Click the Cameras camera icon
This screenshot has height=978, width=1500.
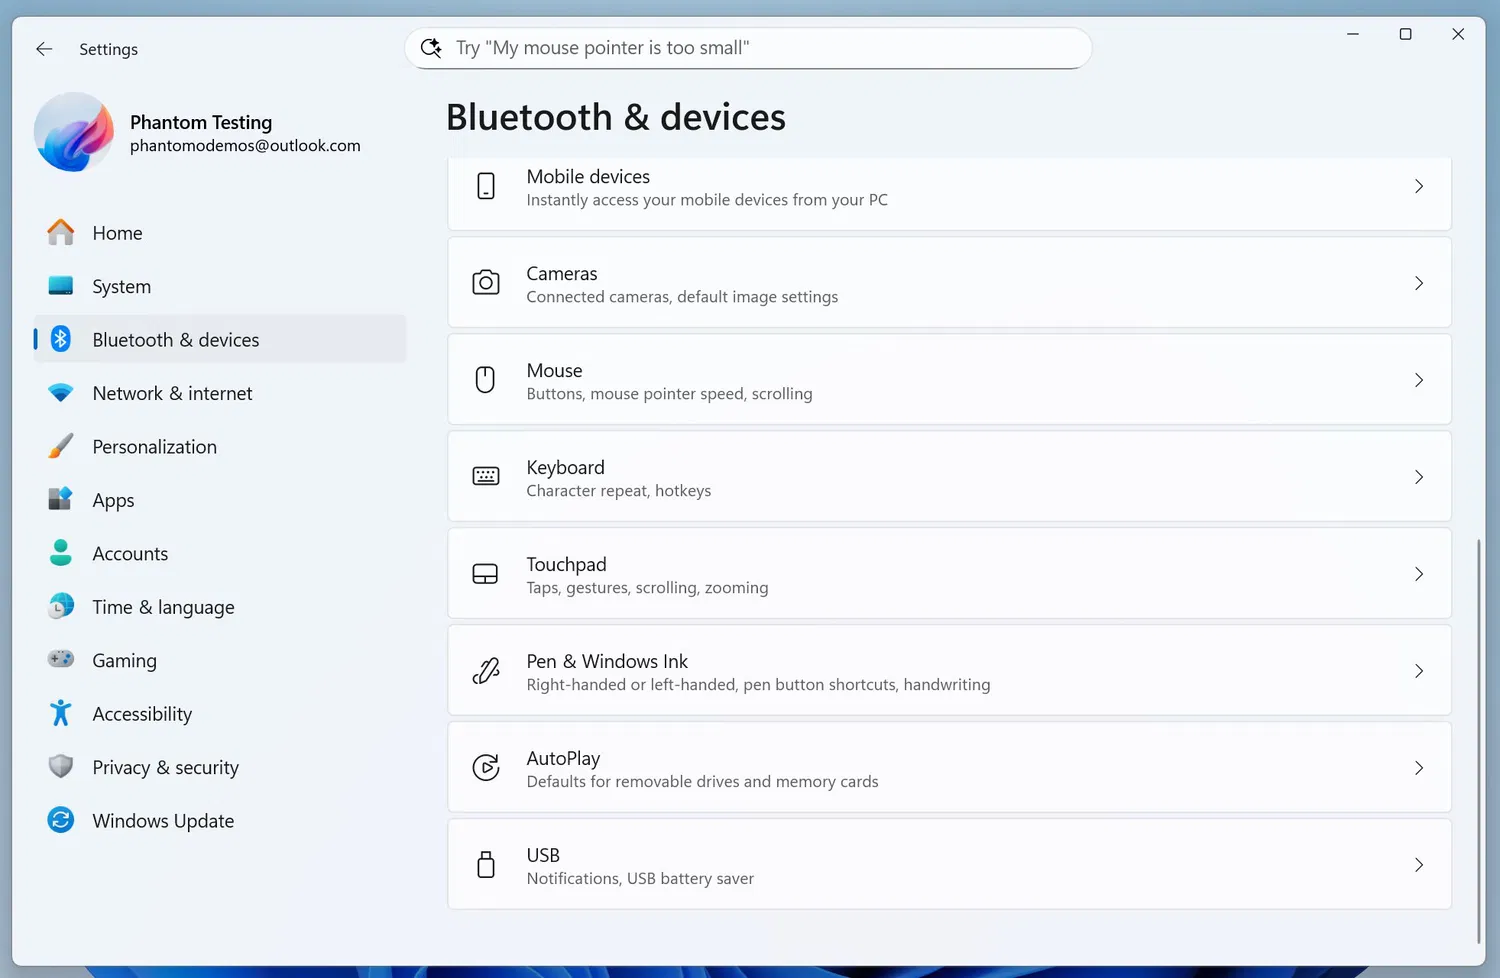pyautogui.click(x=486, y=283)
